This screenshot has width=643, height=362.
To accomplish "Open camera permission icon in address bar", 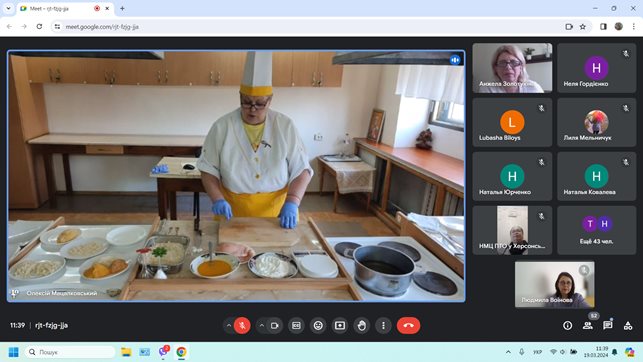I will (x=569, y=27).
